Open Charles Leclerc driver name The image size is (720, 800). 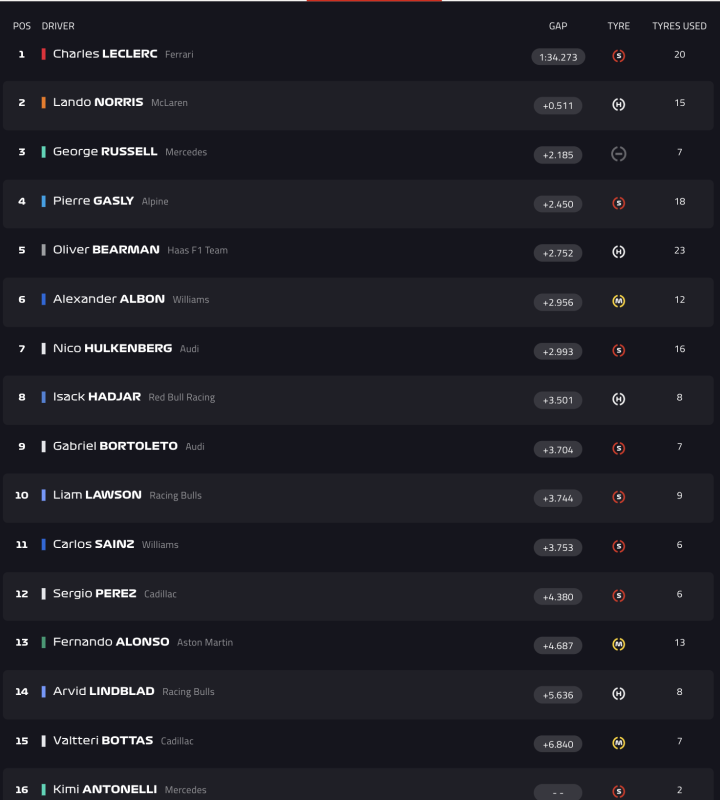point(105,54)
